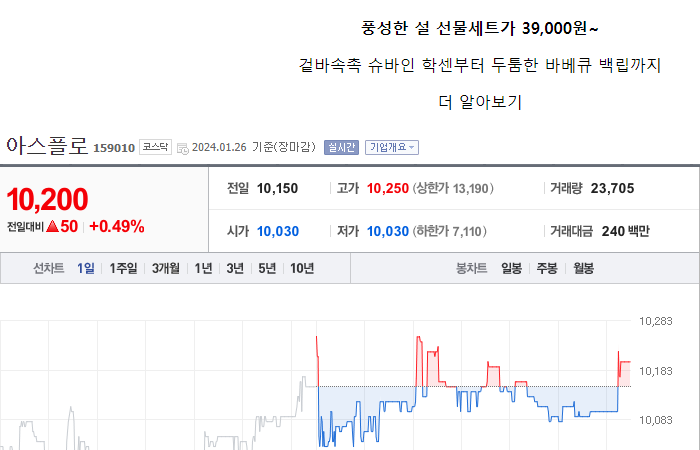Click the 거래대금 value 240 백만
Viewport: 700px width, 450px height.
click(625, 231)
